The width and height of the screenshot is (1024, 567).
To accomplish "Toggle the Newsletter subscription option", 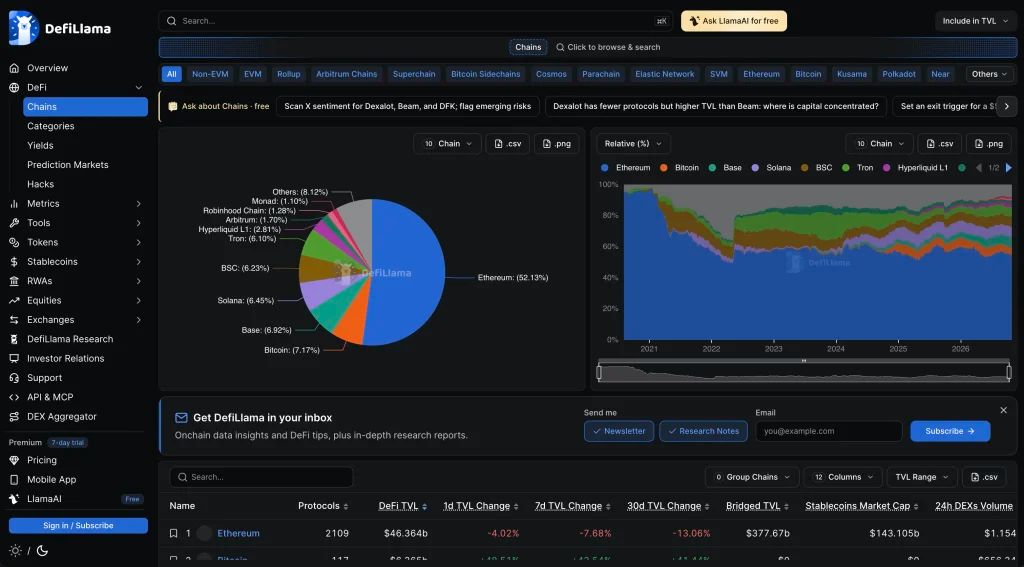I will [x=618, y=431].
